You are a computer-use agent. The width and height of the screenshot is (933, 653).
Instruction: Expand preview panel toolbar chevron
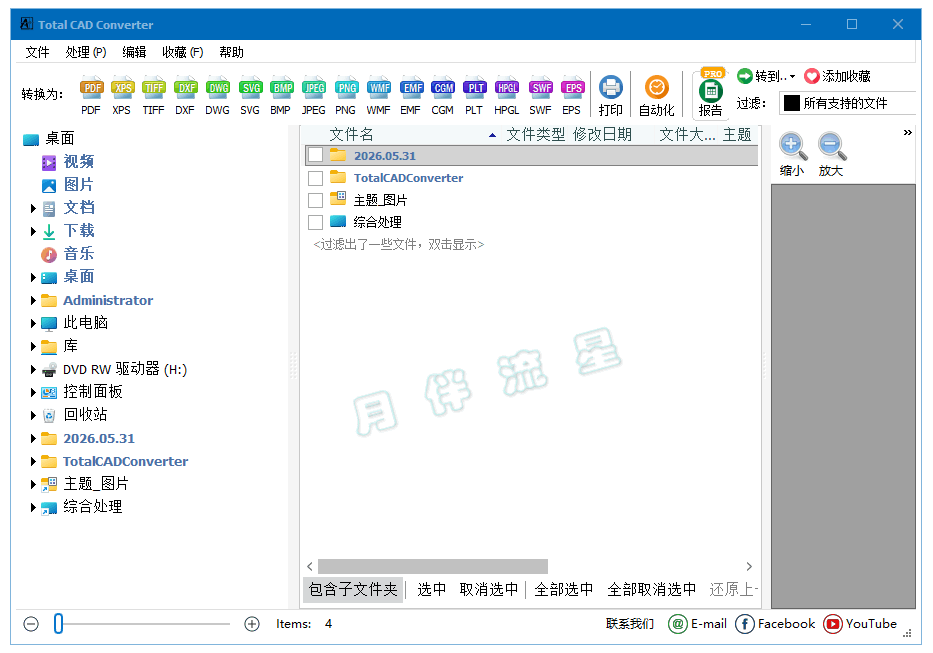pos(907,132)
